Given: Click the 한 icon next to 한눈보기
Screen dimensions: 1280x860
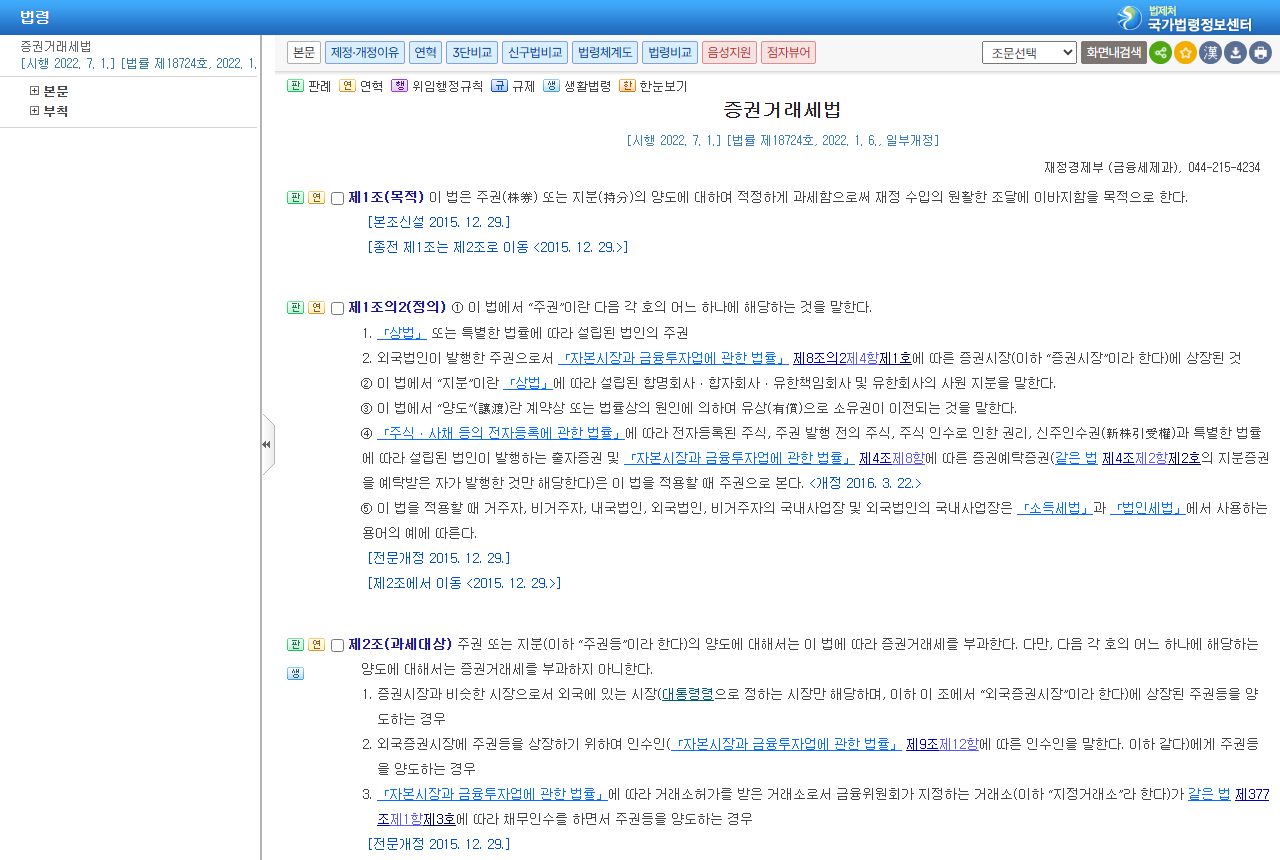Looking at the screenshot, I should pos(627,86).
